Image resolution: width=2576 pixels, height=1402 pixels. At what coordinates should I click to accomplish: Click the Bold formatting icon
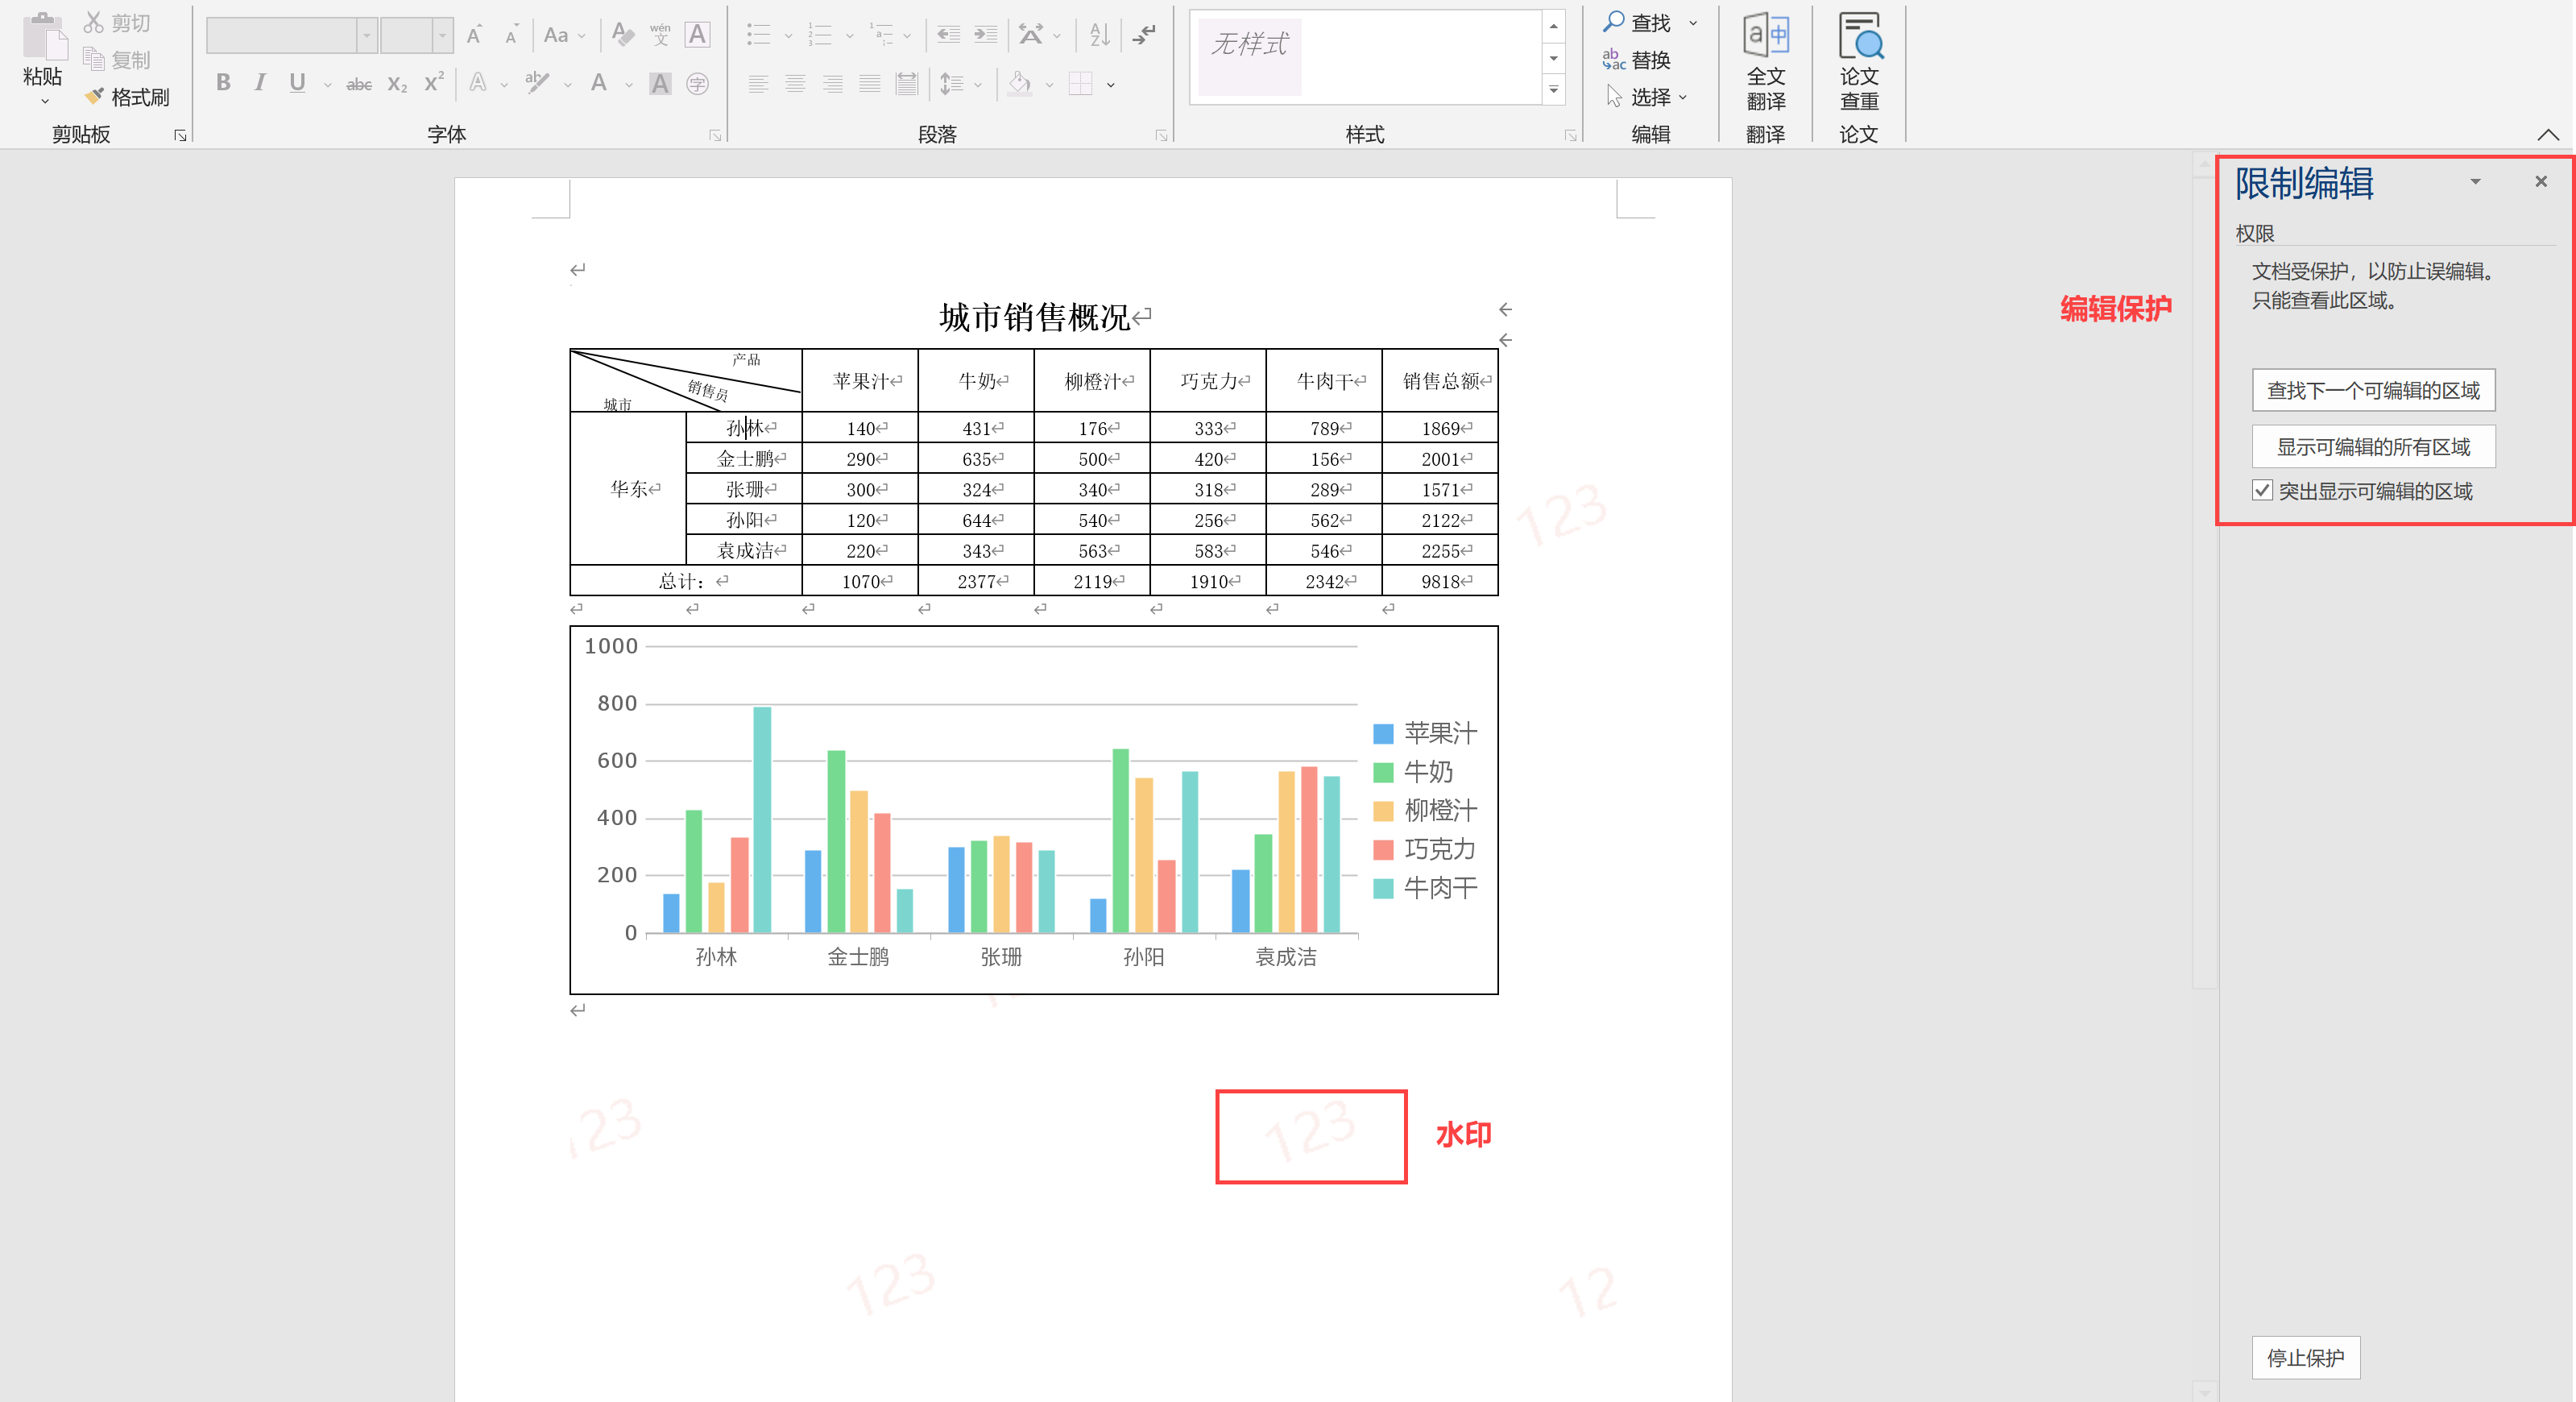click(223, 83)
